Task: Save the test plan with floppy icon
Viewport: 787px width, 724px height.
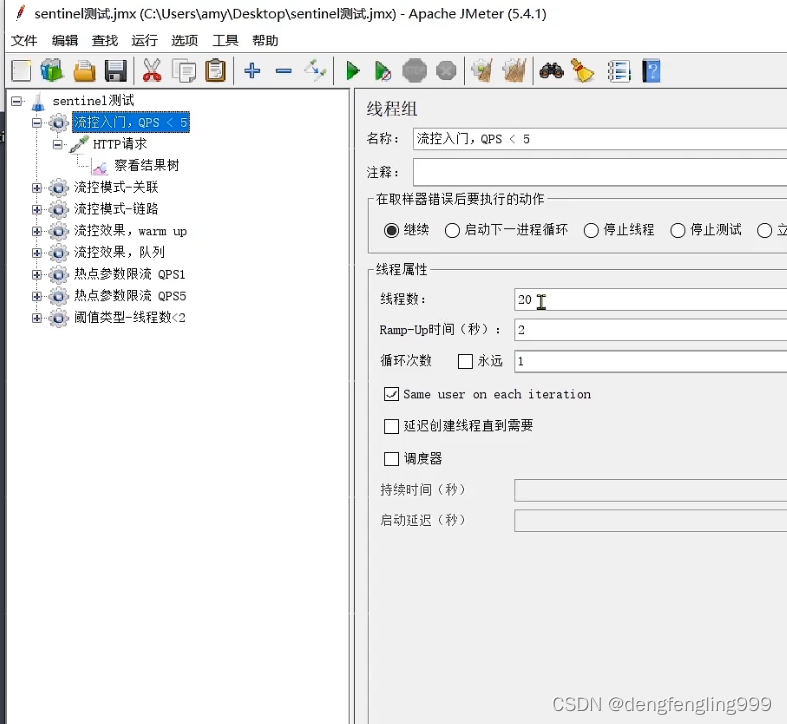Action: tap(116, 71)
